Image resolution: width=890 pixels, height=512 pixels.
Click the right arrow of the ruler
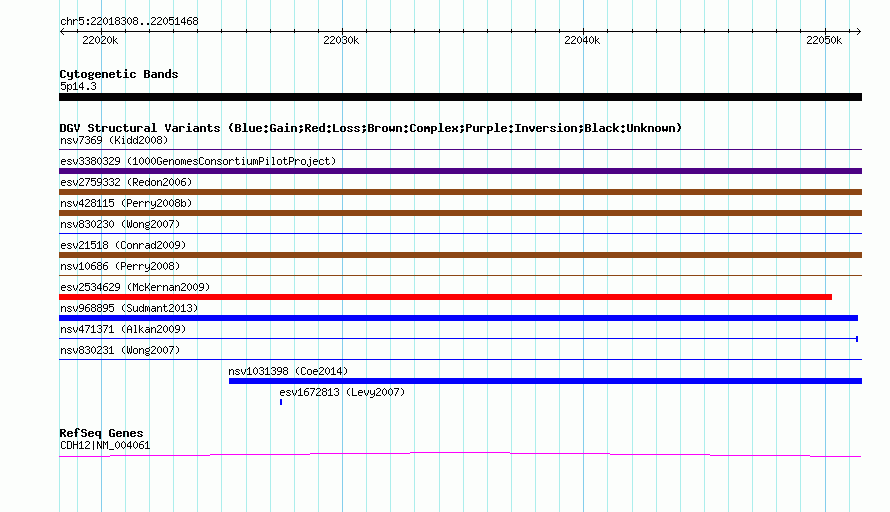pyautogui.click(x=859, y=31)
